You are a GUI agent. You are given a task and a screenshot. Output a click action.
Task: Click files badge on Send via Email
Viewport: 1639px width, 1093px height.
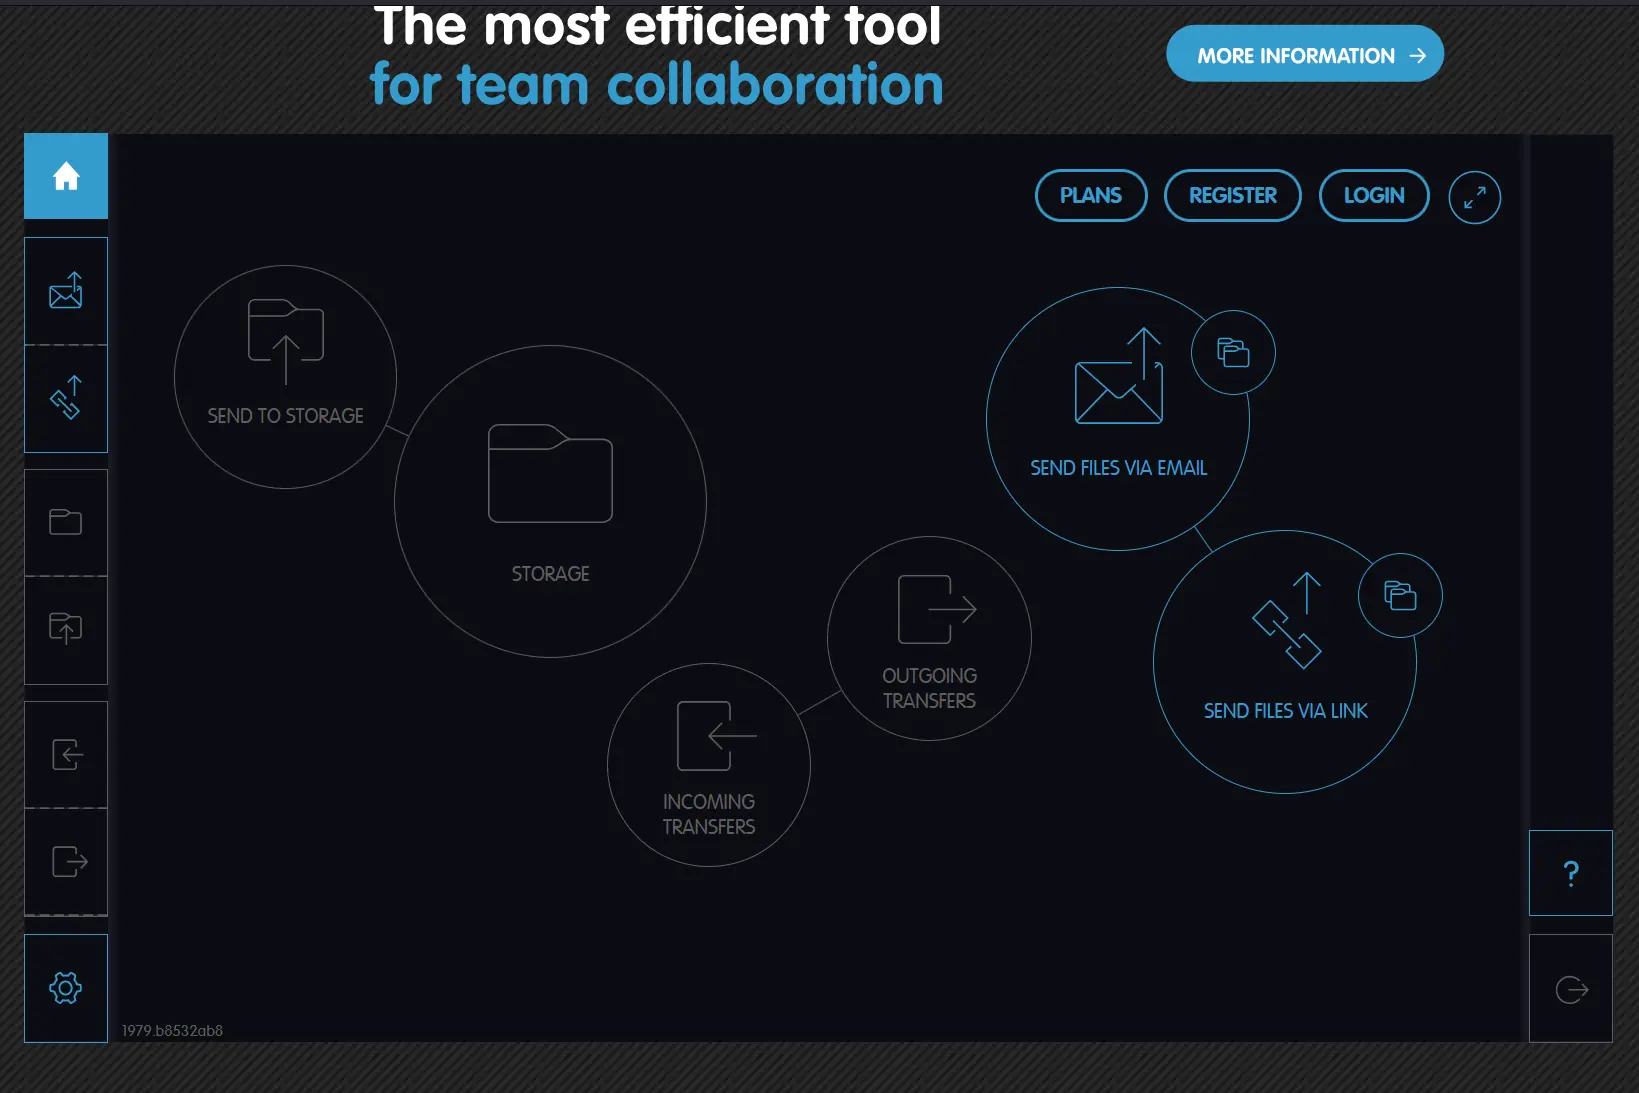[x=1233, y=353]
